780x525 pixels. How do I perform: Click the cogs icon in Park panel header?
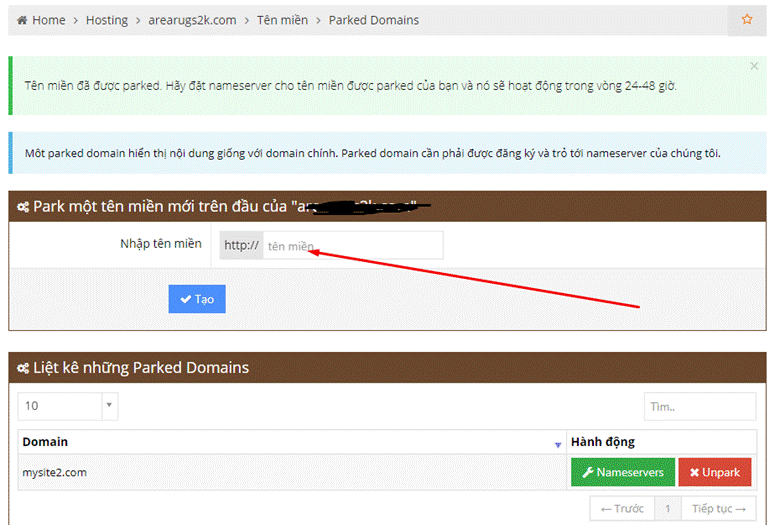23,207
